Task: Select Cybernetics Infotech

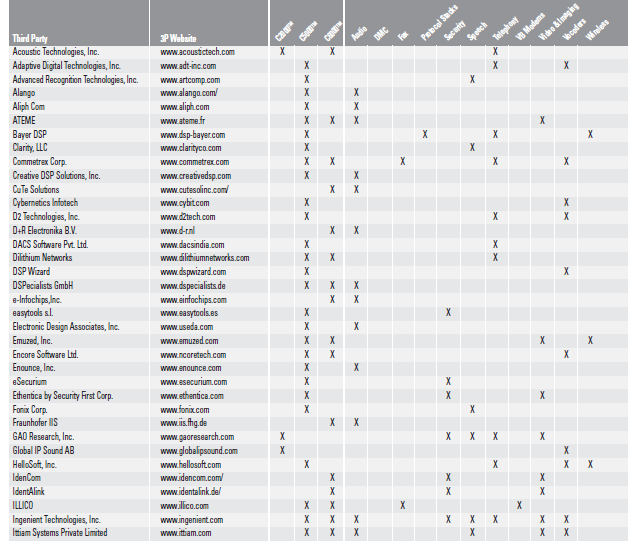Action: 45,202
